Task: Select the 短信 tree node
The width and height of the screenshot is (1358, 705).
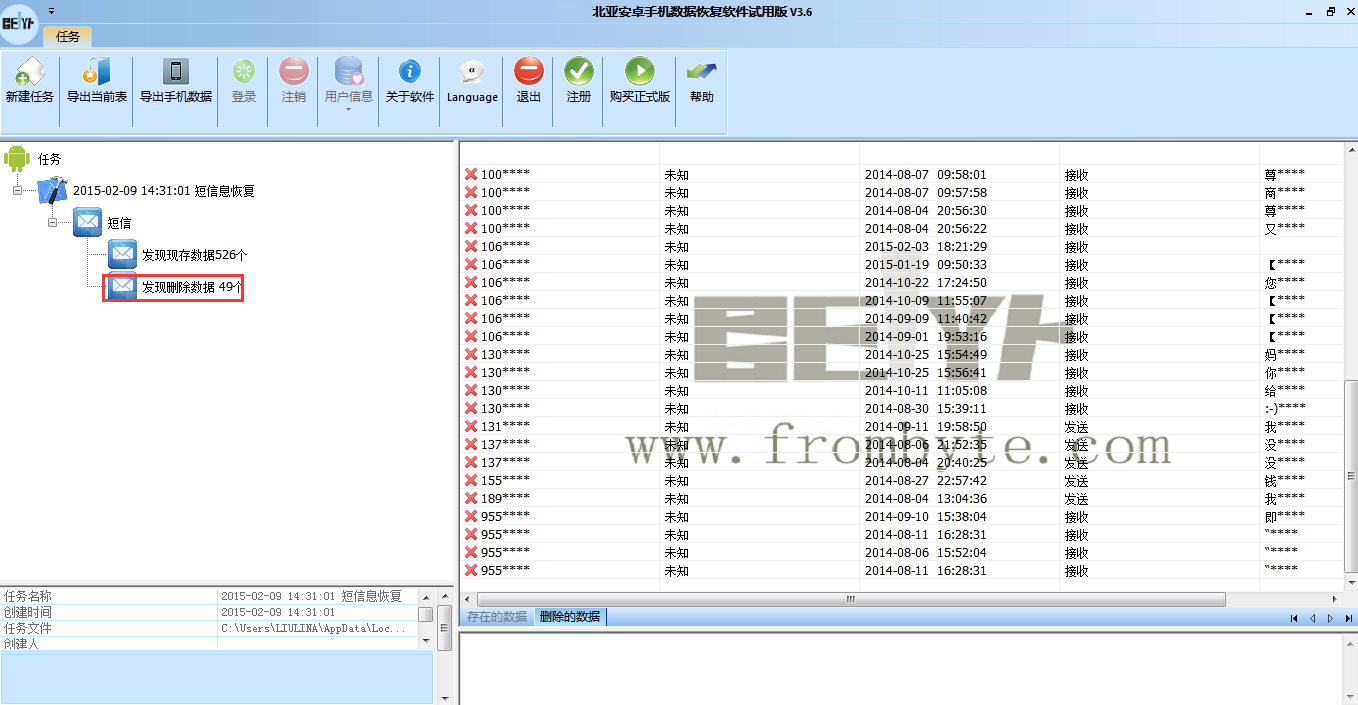Action: [119, 223]
